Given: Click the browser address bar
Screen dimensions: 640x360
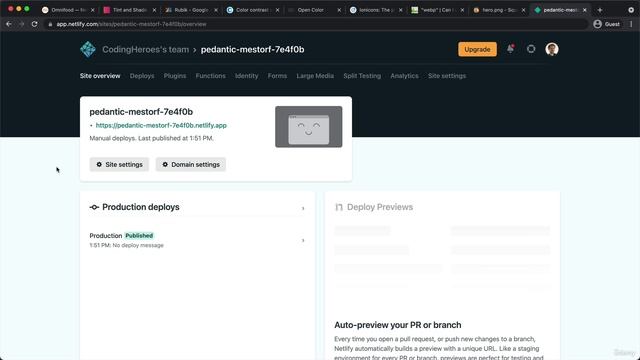Looking at the screenshot, I should 316,24.
